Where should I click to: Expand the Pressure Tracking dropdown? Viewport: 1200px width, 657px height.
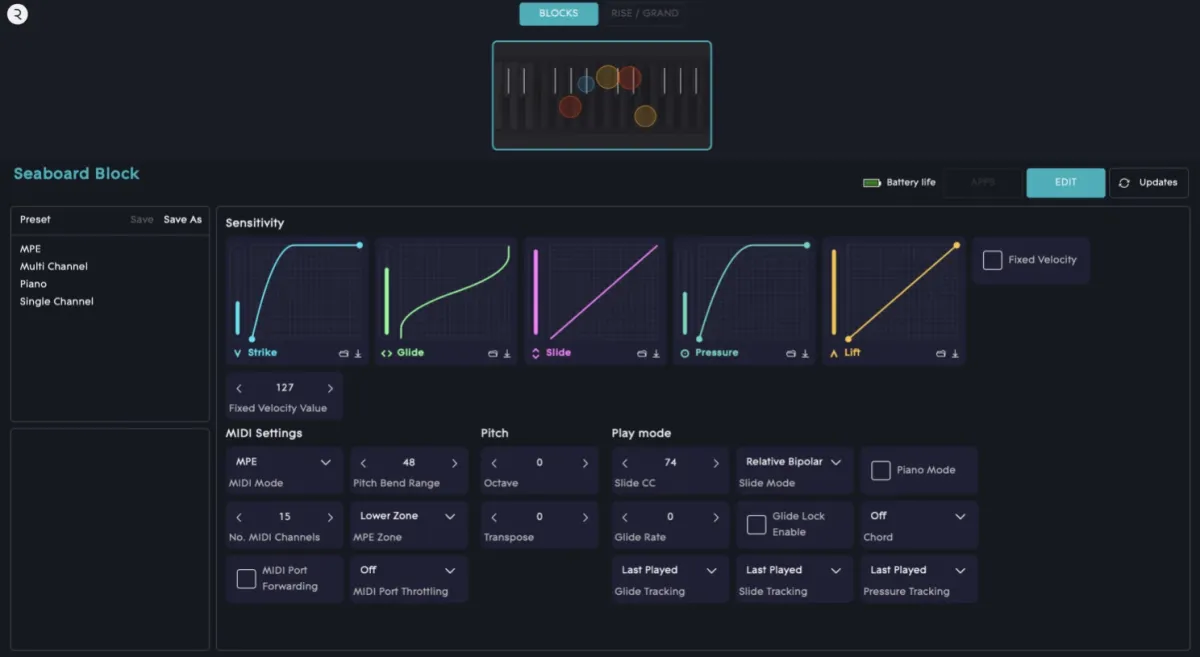coord(919,570)
